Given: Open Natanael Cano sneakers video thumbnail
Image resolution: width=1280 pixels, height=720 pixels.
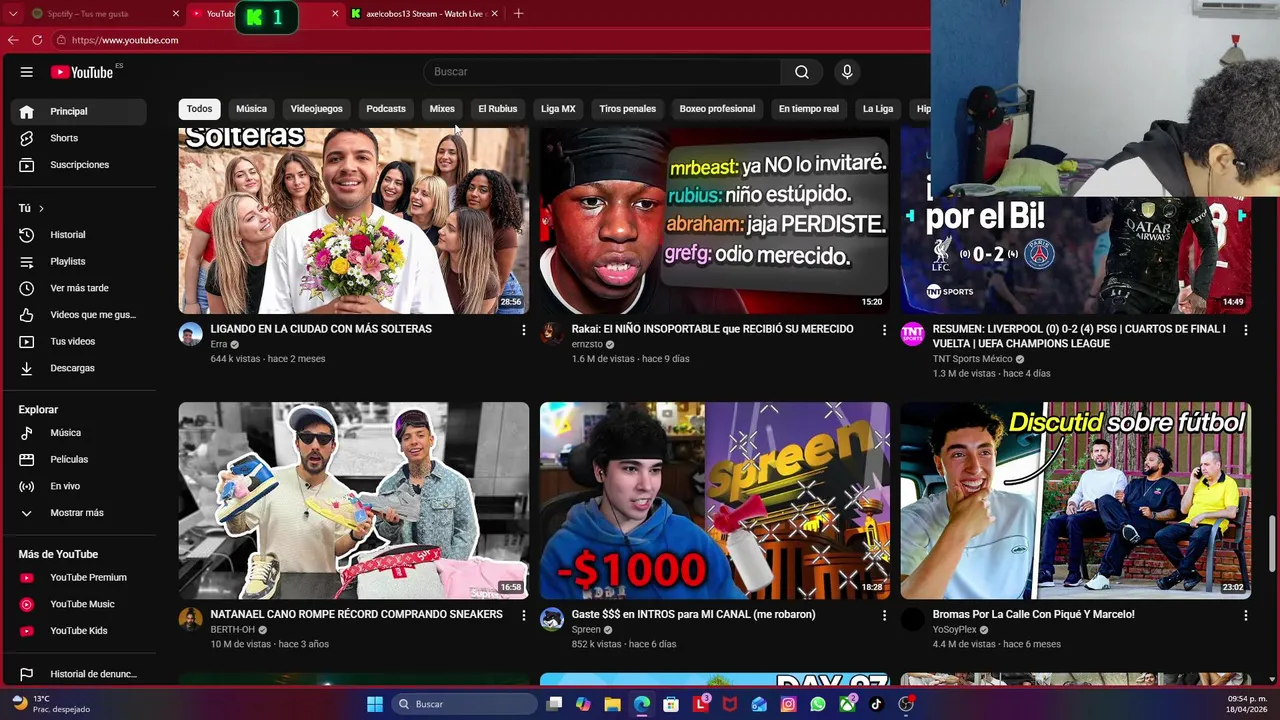Looking at the screenshot, I should pos(354,501).
